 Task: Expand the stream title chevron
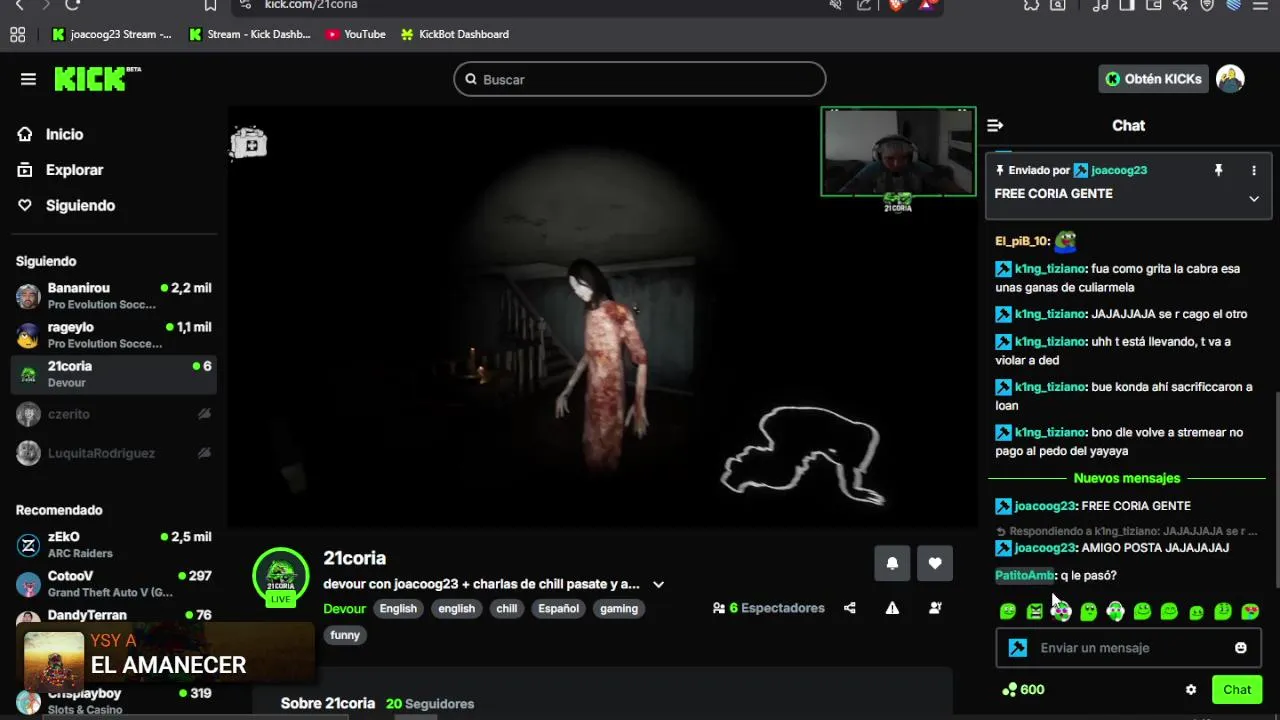point(658,584)
